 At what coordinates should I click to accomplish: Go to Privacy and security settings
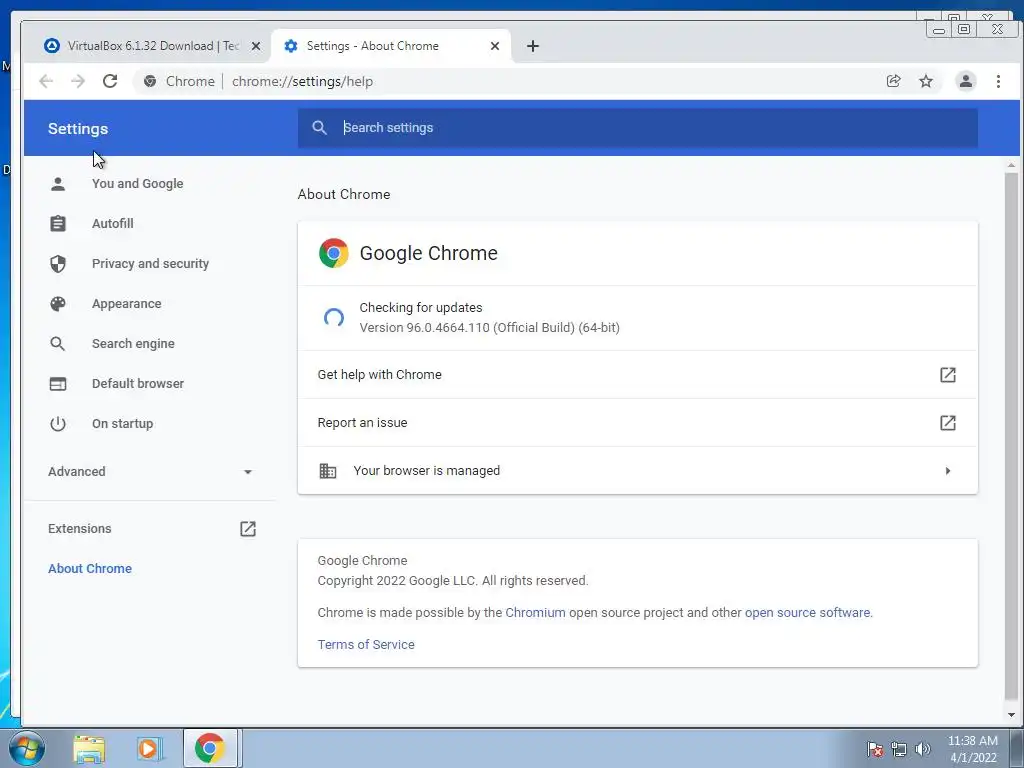[150, 263]
